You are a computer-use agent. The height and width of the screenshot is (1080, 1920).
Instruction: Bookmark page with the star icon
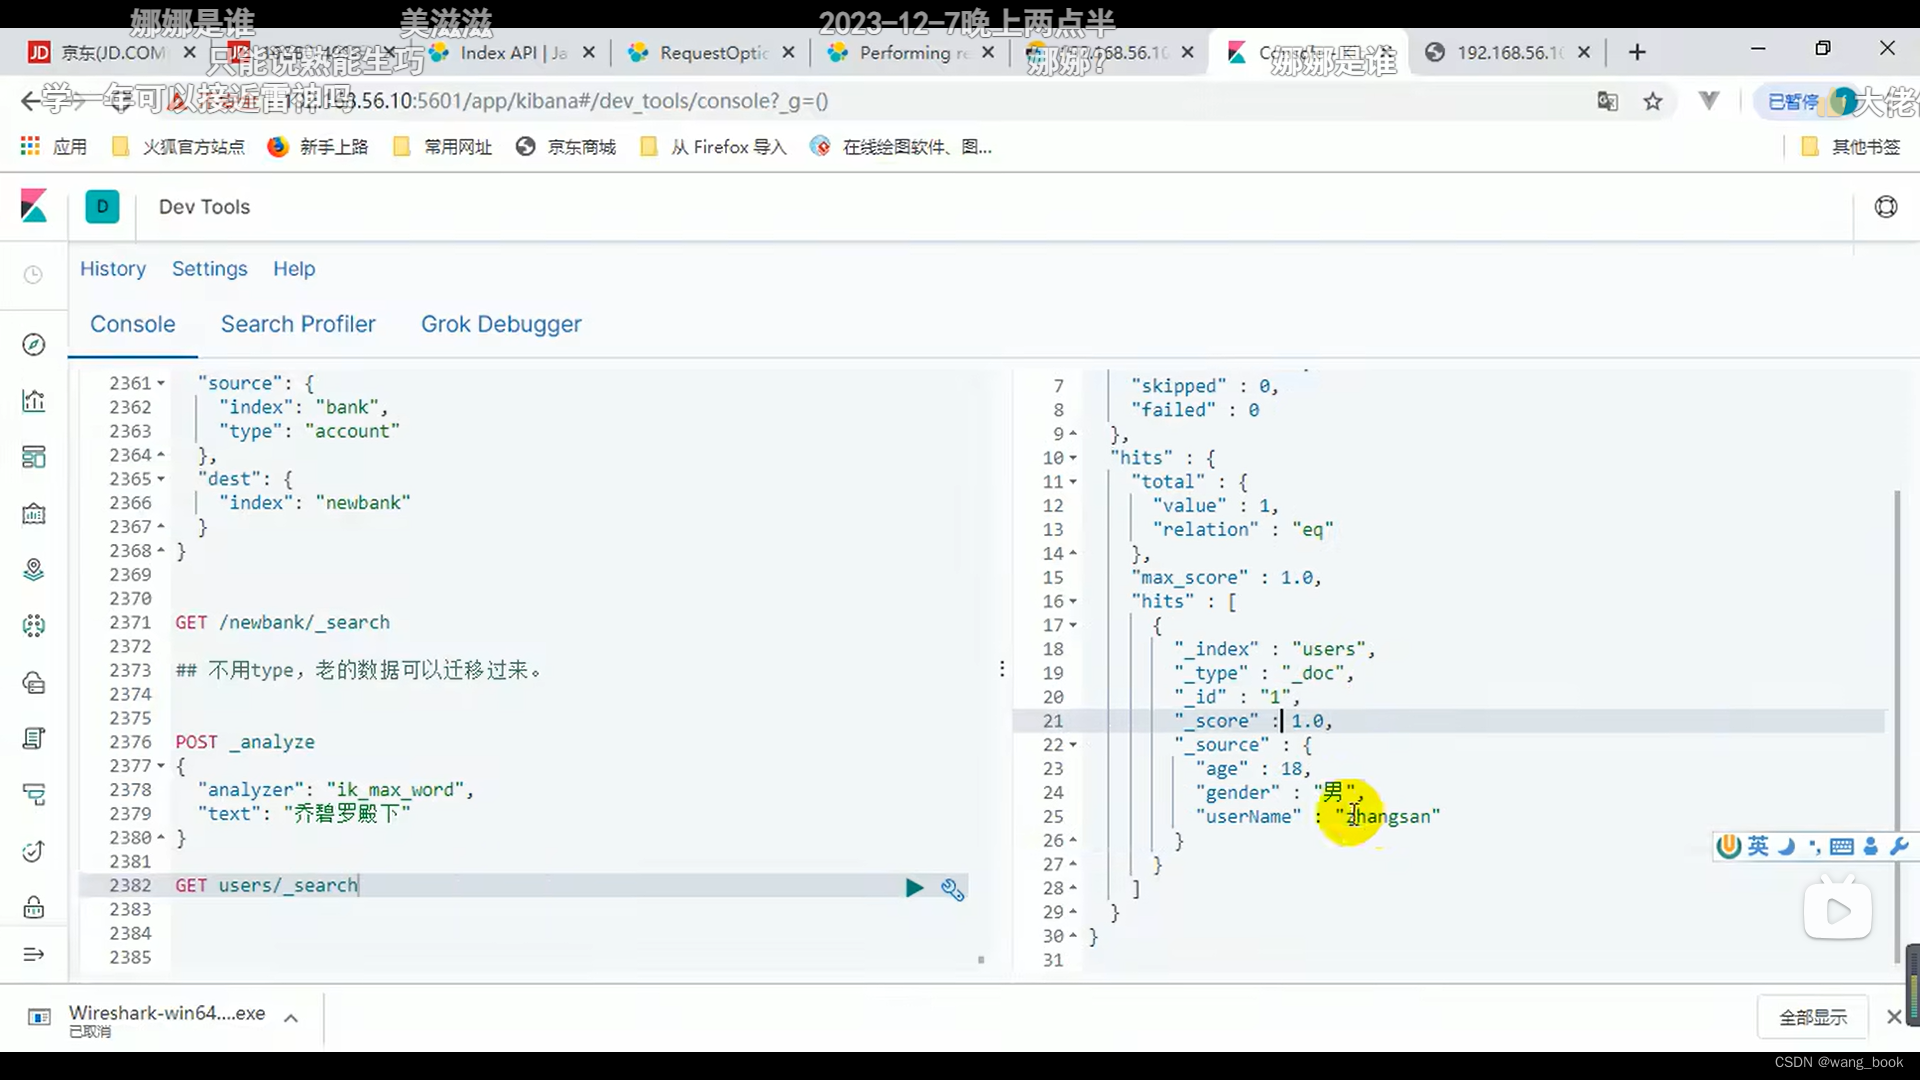pos(1653,101)
